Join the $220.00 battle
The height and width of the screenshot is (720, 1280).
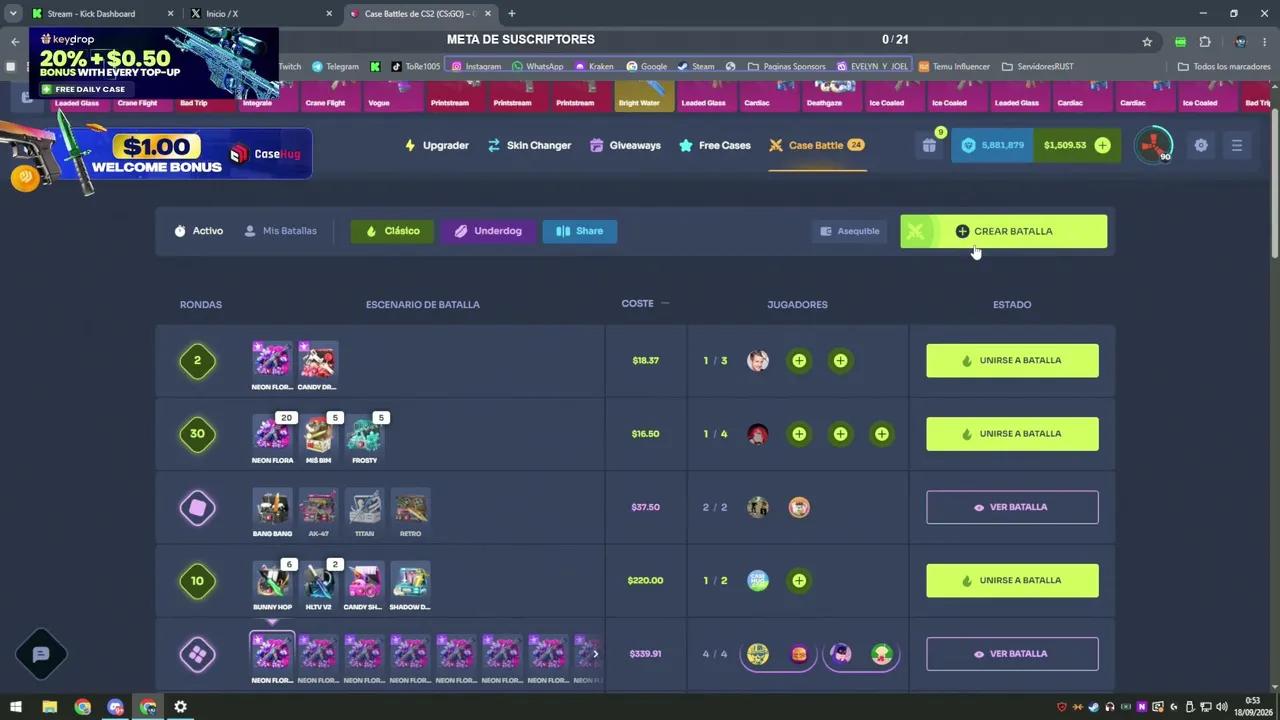(1012, 581)
